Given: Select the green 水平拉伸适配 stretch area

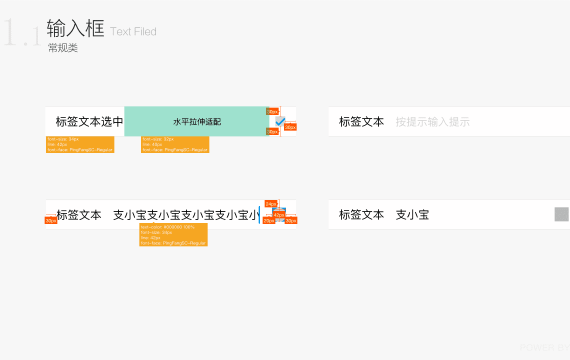Looking at the screenshot, I should pos(197,121).
